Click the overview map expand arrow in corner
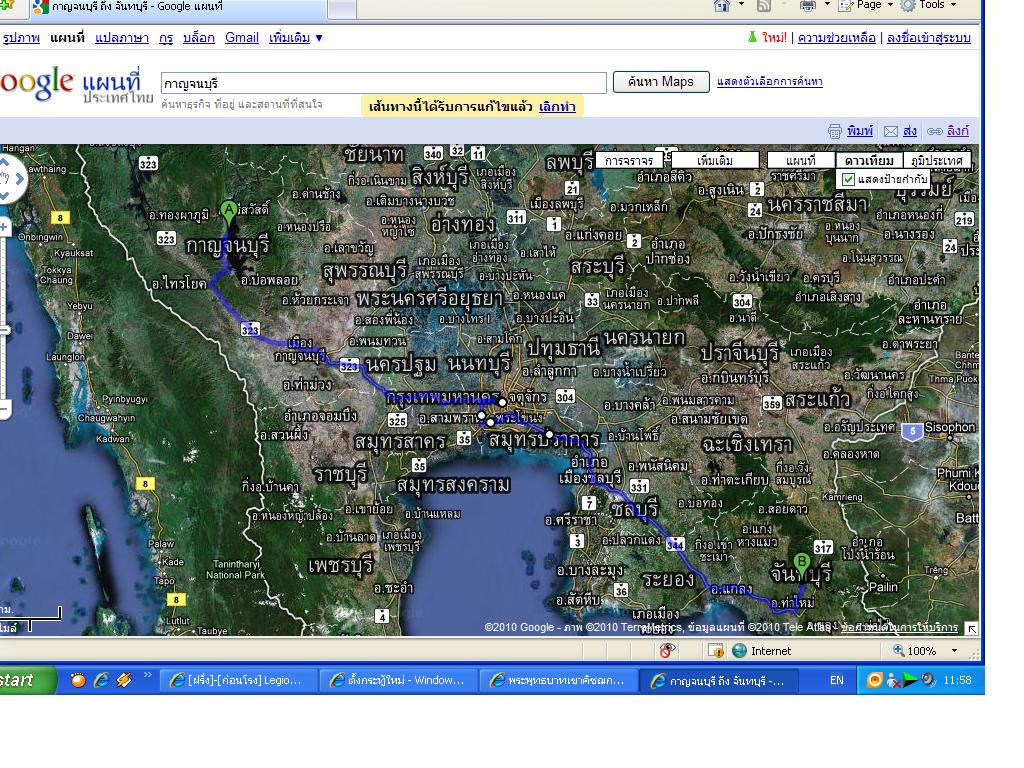The height and width of the screenshot is (768, 1024). pyautogui.click(x=970, y=628)
